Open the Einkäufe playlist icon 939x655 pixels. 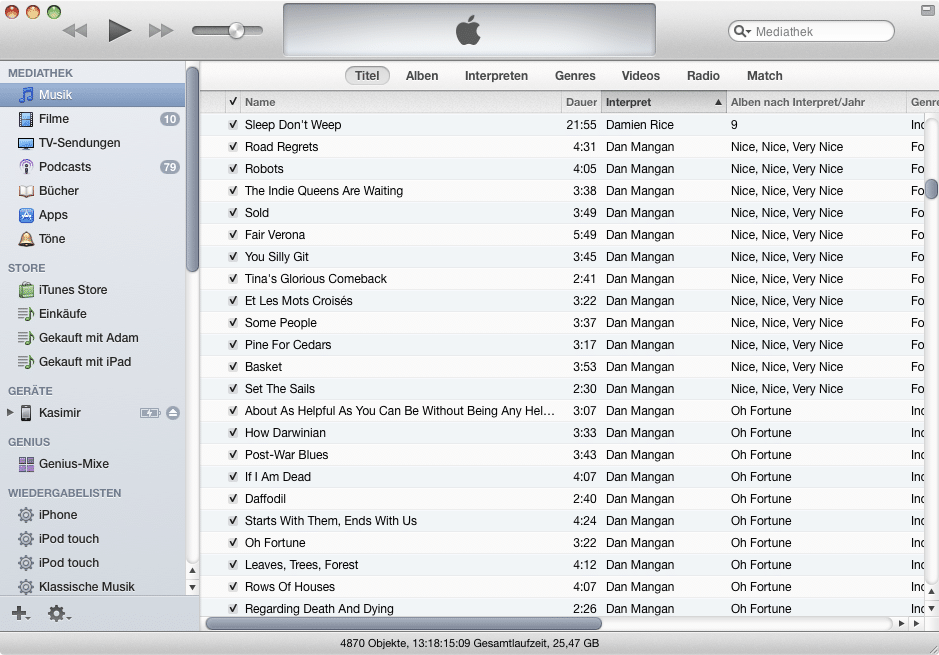[x=26, y=314]
